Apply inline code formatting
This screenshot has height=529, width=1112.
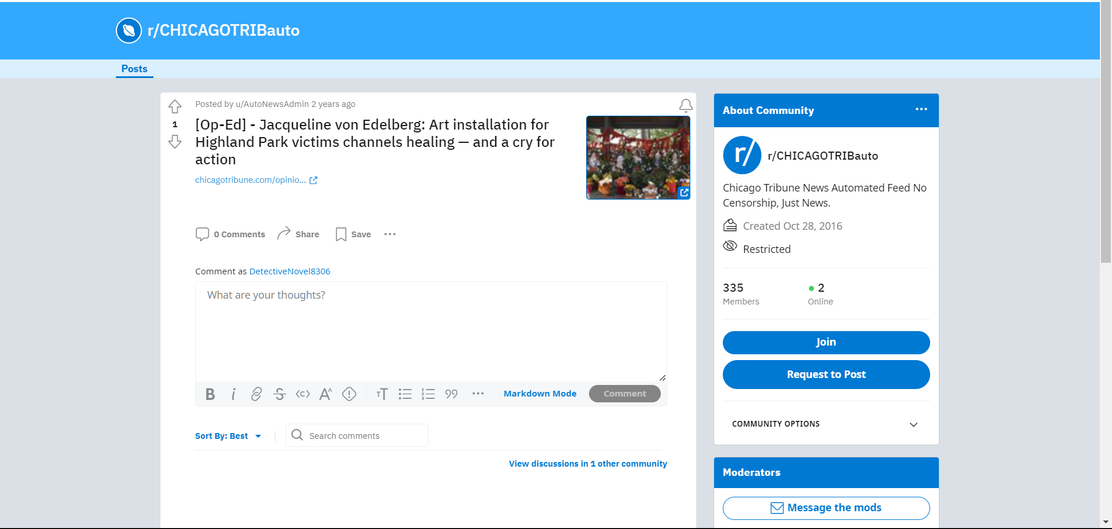[303, 394]
